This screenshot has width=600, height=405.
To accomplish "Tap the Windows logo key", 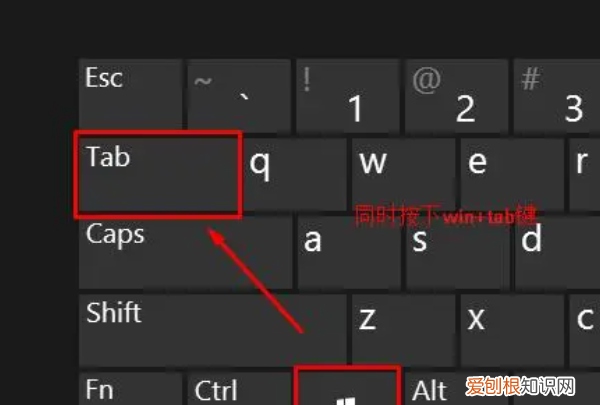I will point(347,387).
